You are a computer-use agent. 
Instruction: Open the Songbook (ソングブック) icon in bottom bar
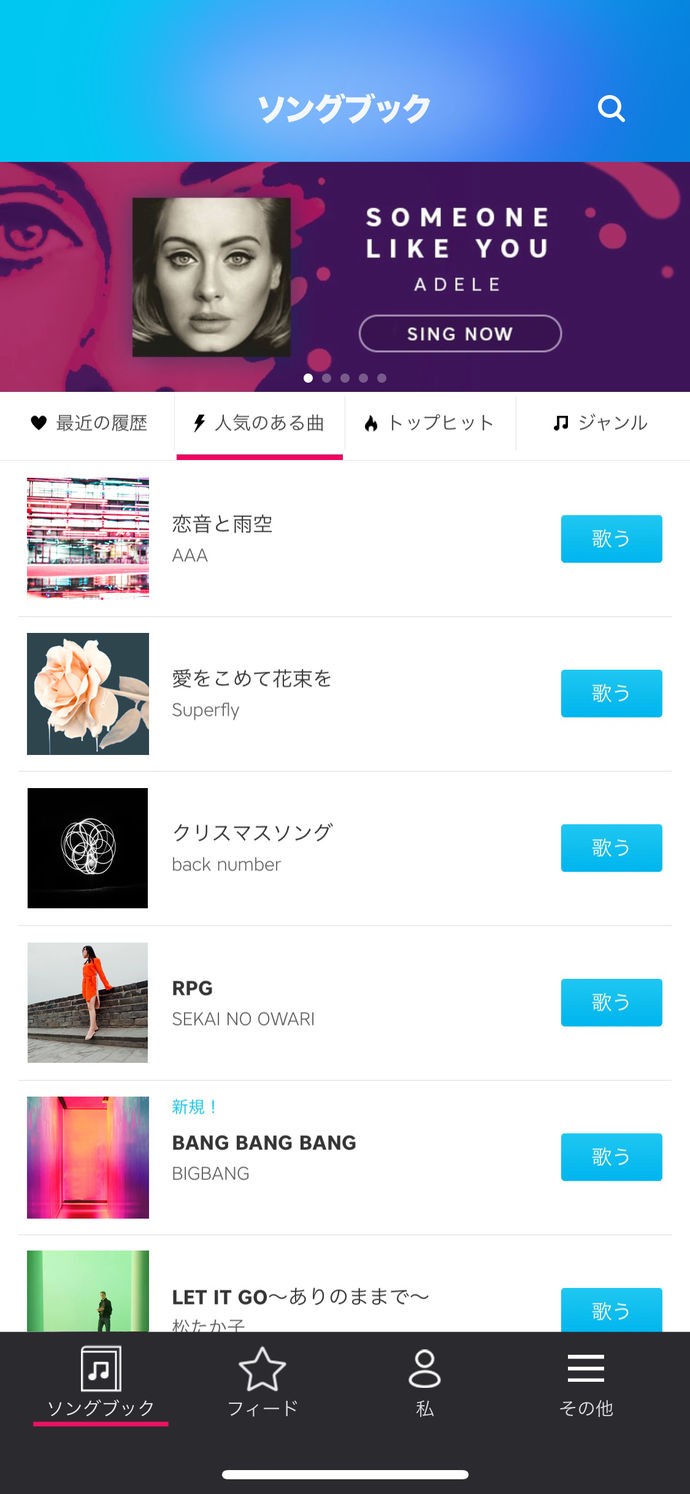[x=100, y=1368]
